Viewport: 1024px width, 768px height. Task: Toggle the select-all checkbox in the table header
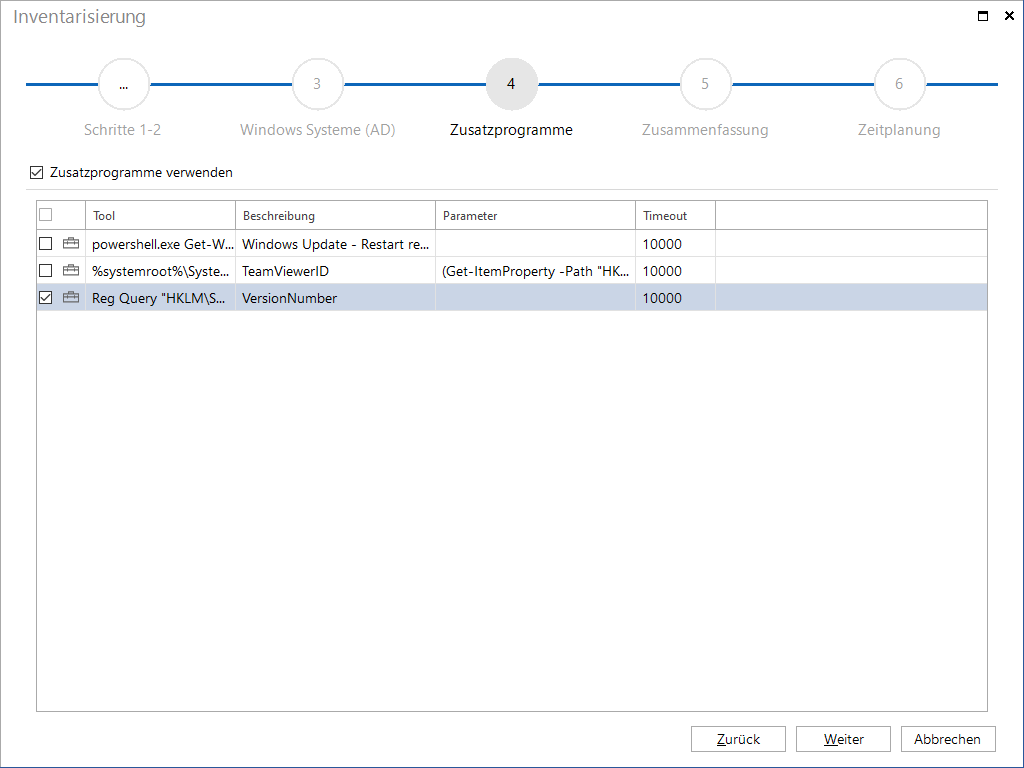(46, 214)
